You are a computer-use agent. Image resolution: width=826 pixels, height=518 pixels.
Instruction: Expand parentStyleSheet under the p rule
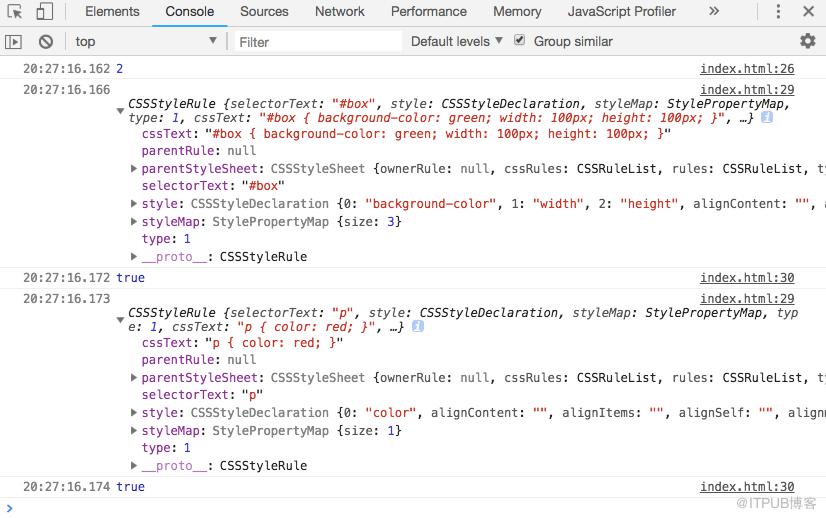[x=134, y=378]
